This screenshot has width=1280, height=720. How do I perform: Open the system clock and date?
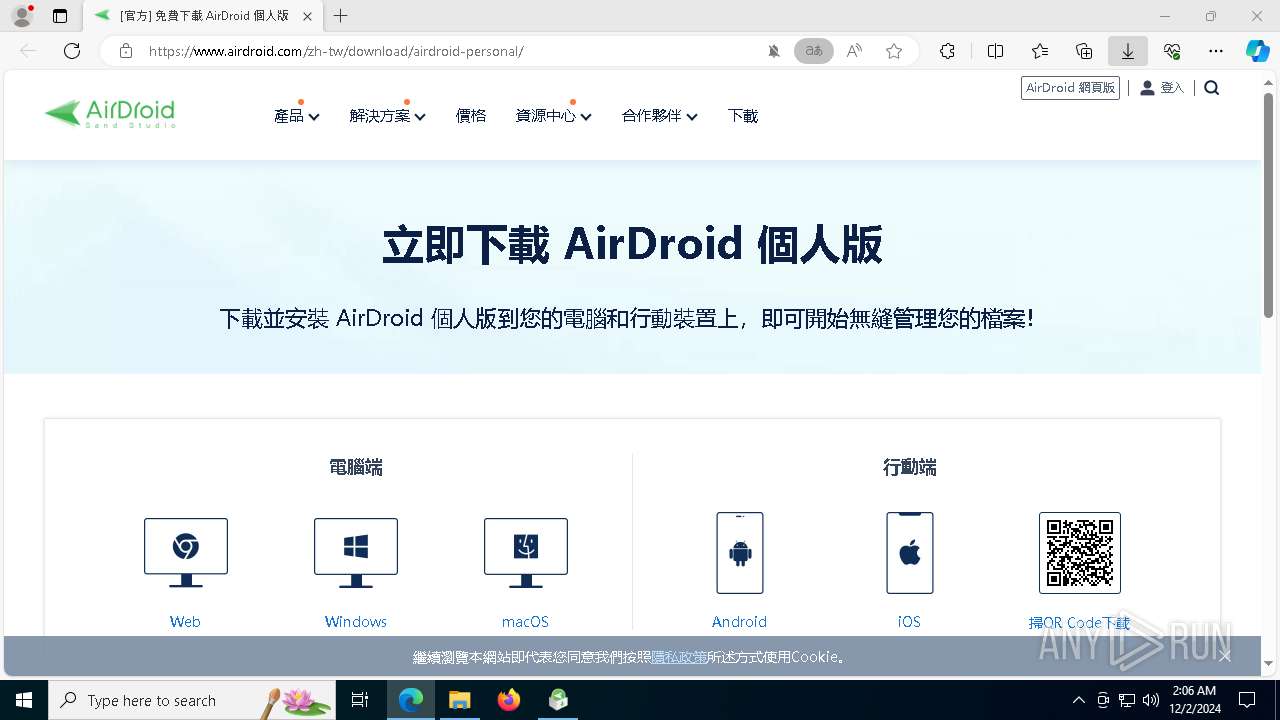click(x=1193, y=699)
